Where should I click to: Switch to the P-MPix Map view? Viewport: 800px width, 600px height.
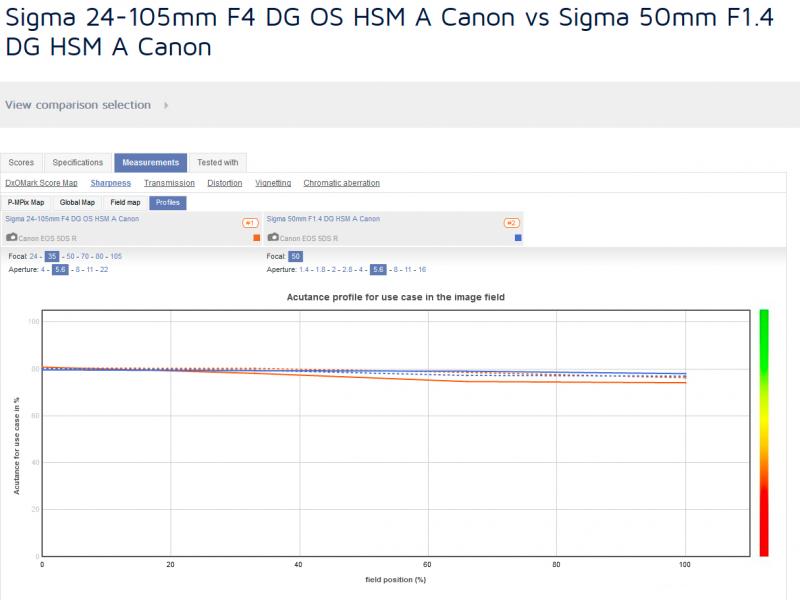click(26, 203)
